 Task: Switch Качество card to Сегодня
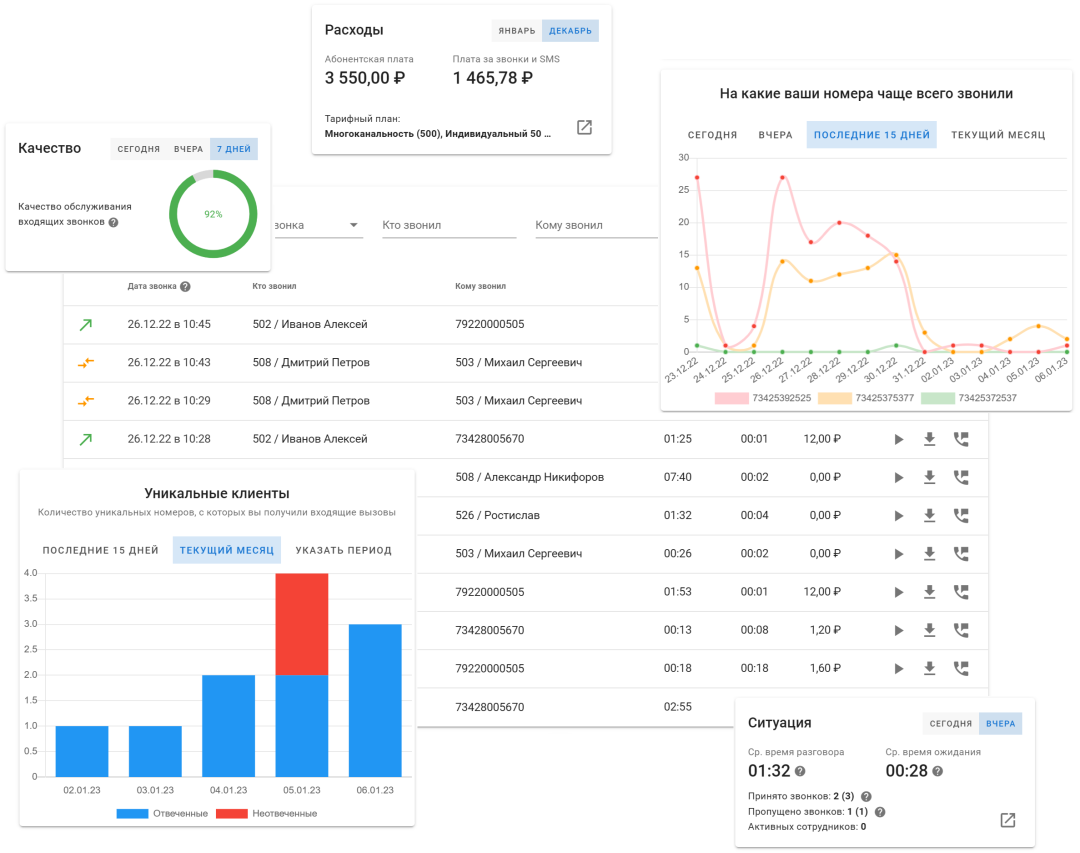[138, 149]
